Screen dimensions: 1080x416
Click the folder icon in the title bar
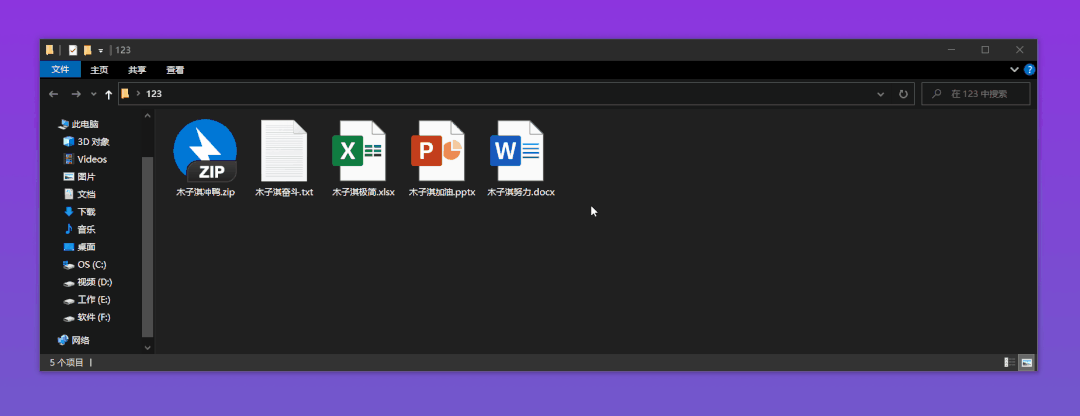50,50
